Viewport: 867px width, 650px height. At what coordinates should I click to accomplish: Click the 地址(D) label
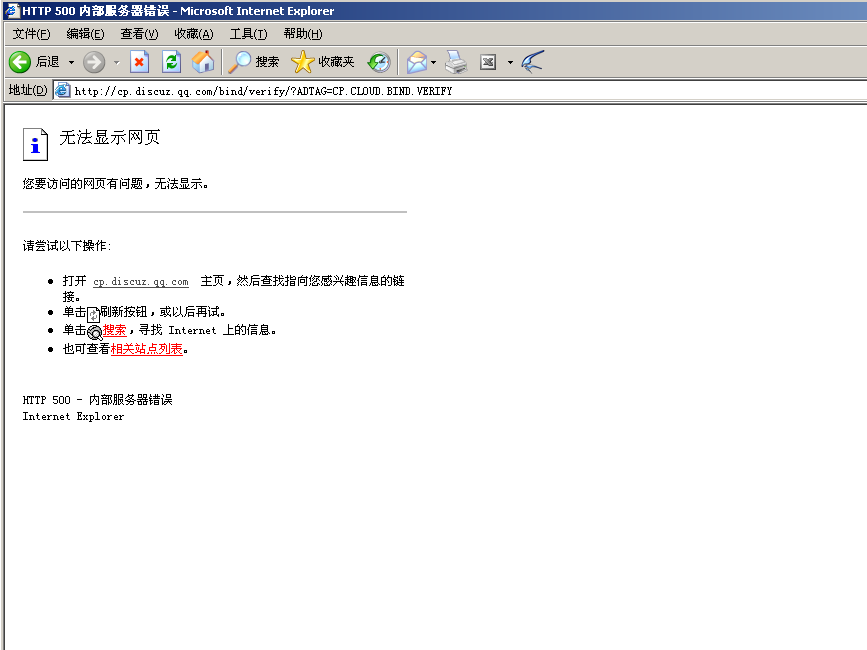pos(28,90)
